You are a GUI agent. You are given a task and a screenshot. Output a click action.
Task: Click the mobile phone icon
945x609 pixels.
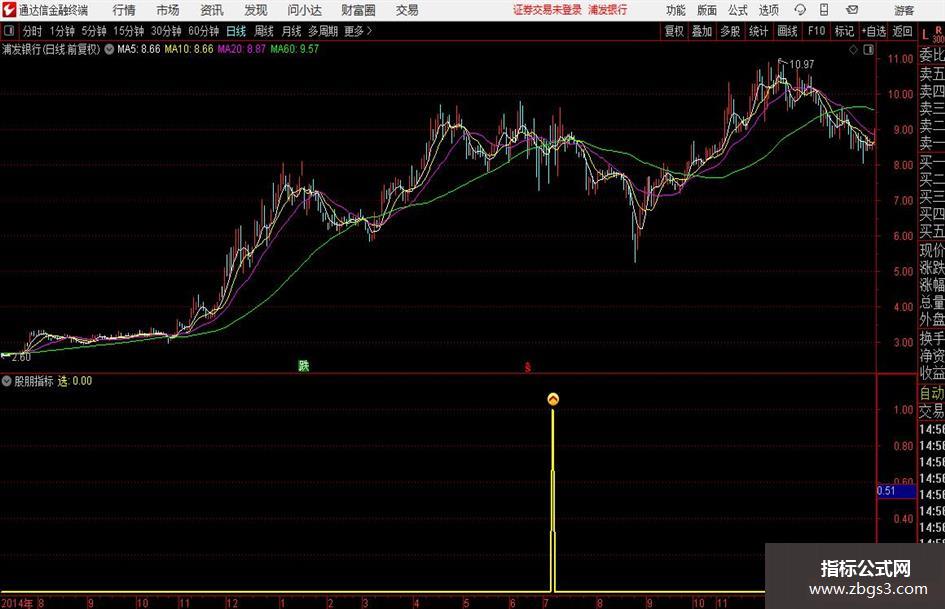pos(824,10)
